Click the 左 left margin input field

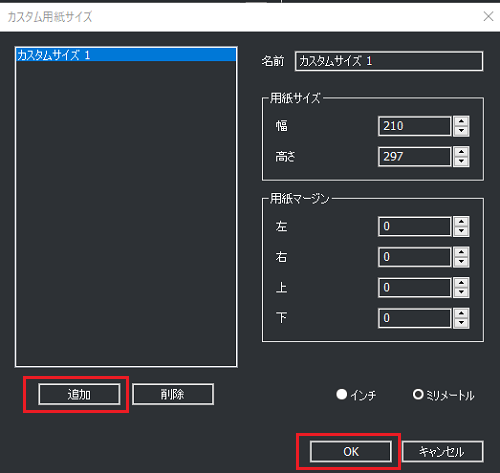pos(415,226)
